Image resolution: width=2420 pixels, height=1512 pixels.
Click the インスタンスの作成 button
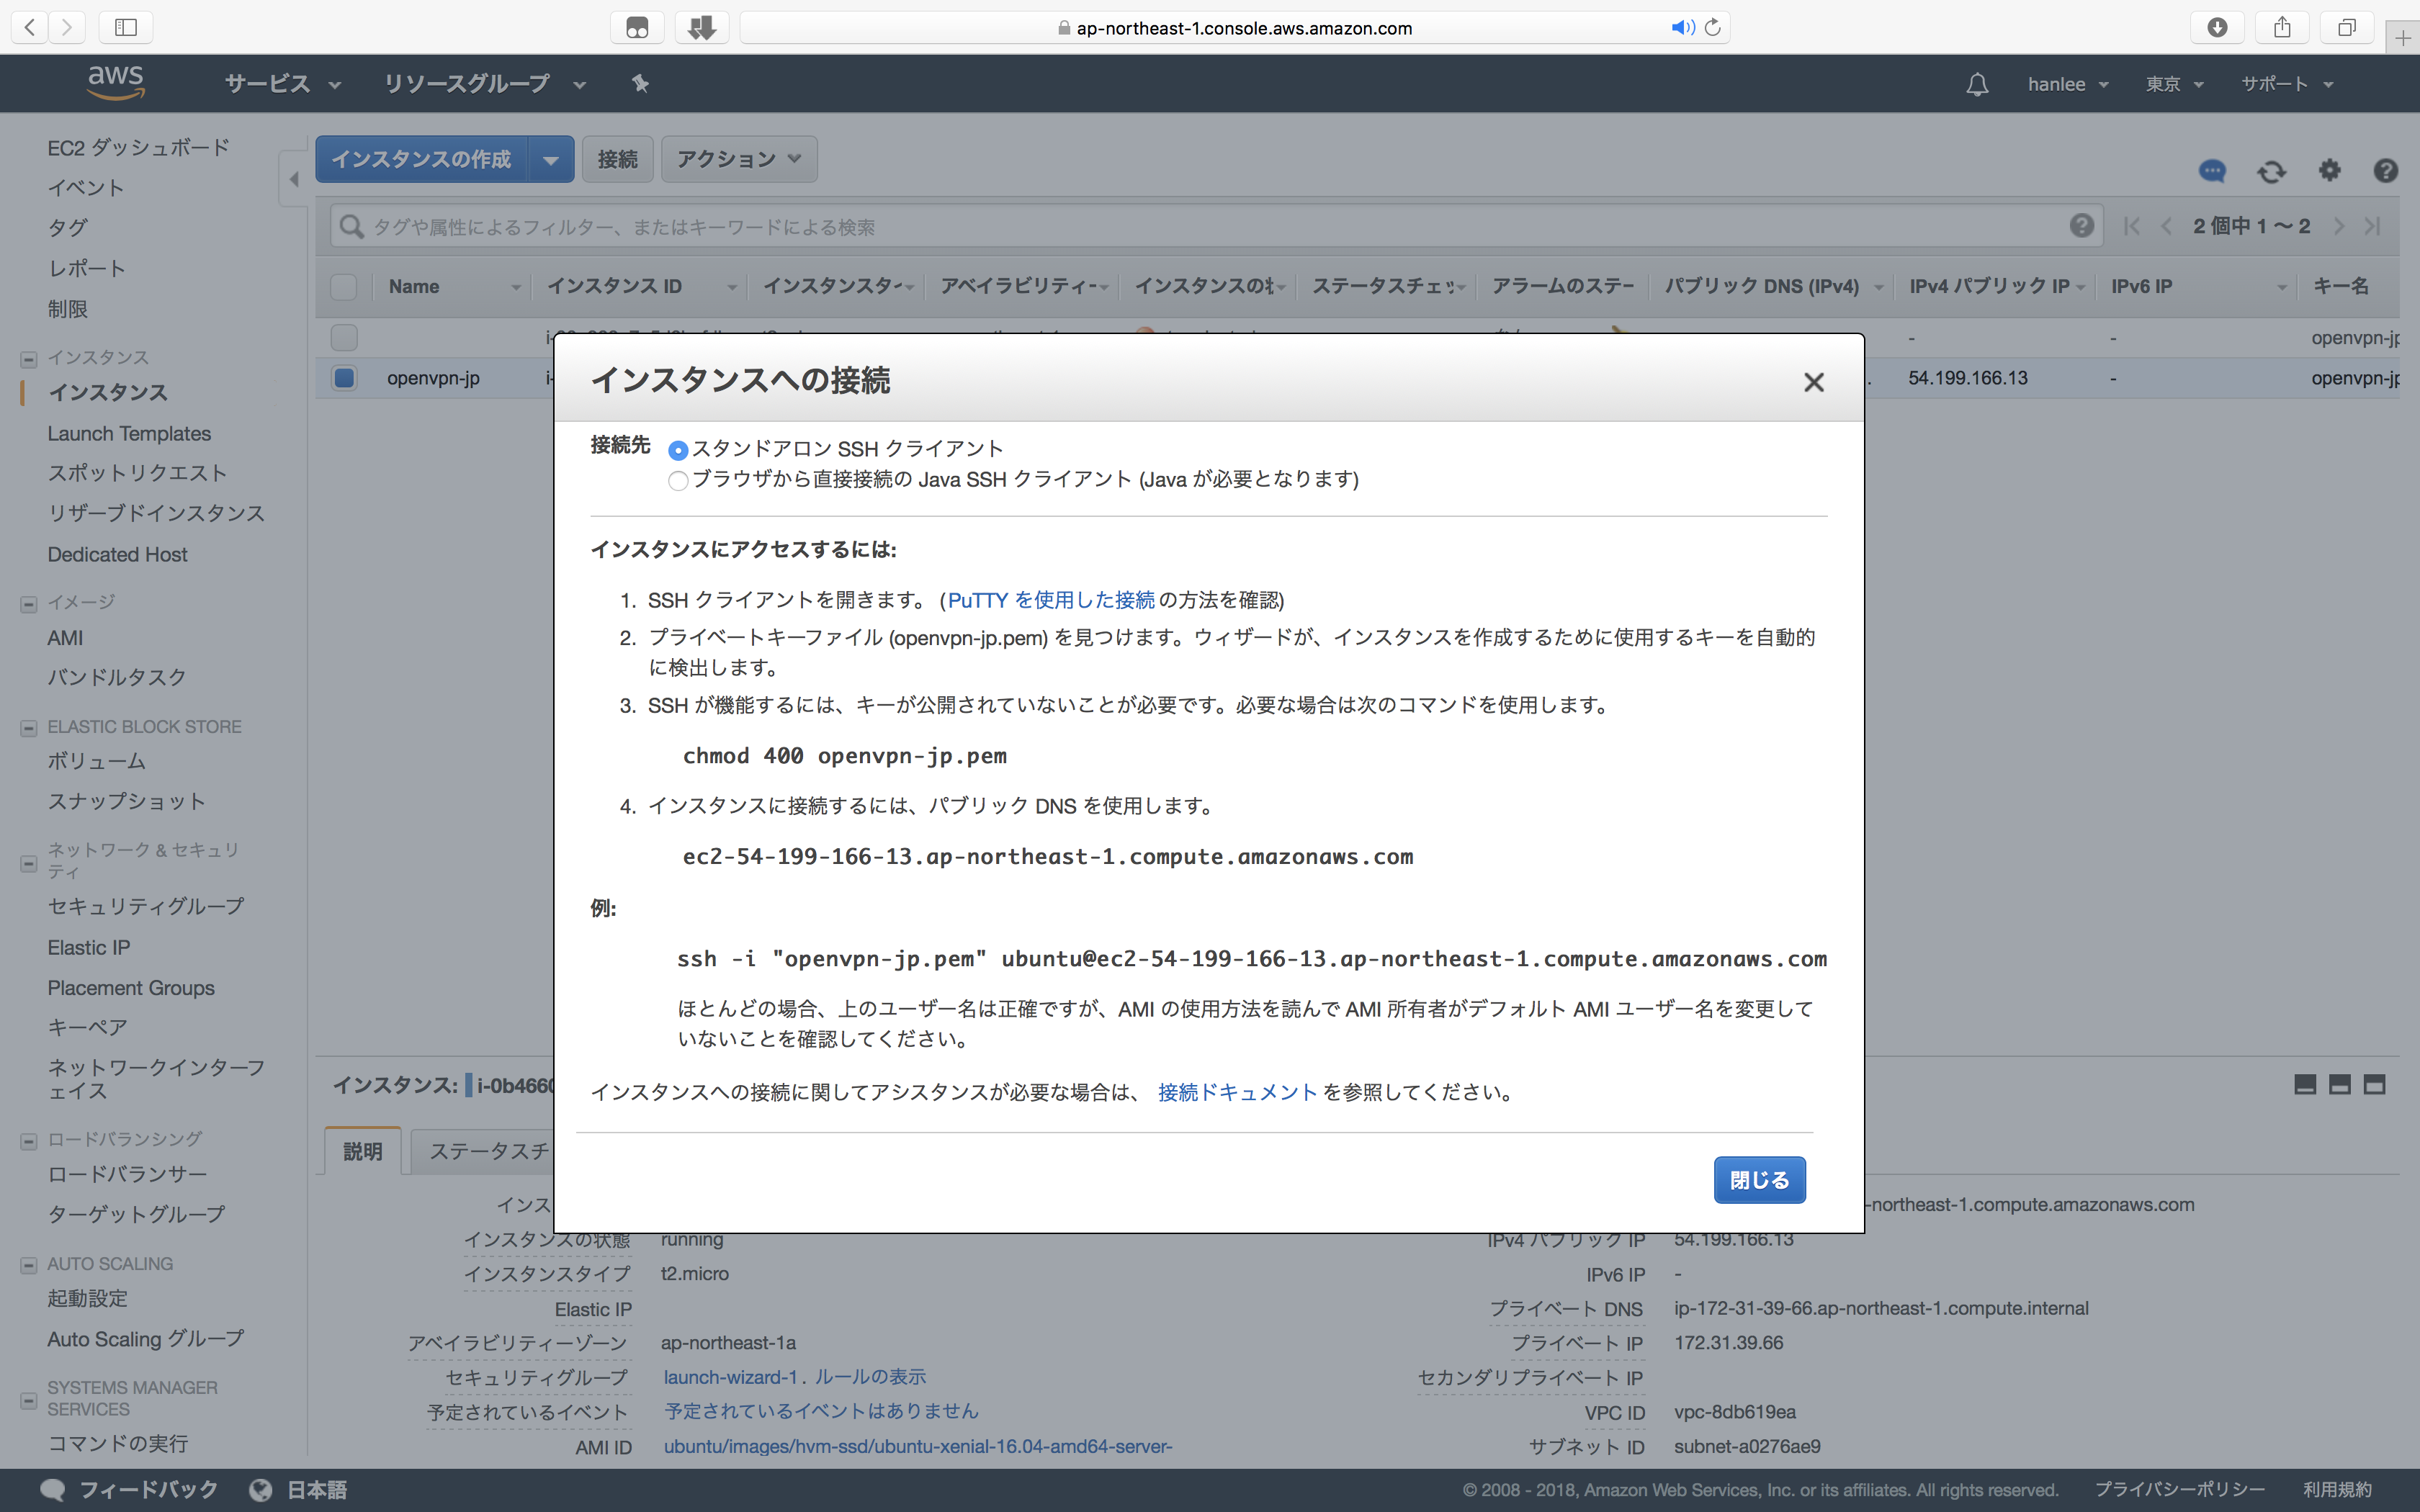[x=422, y=160]
